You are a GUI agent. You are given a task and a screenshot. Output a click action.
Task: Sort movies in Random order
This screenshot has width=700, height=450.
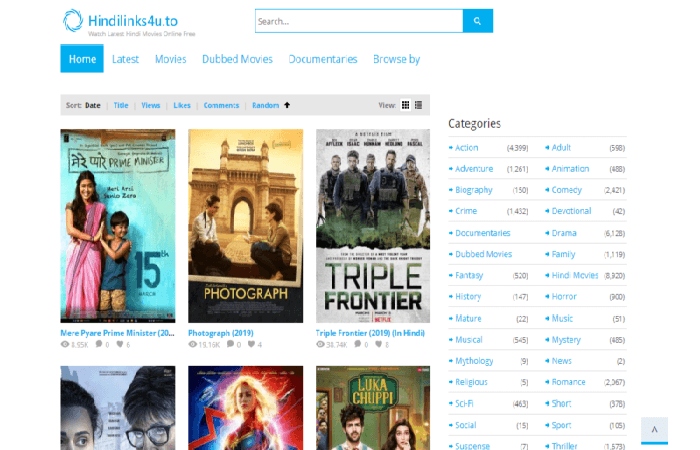click(265, 105)
